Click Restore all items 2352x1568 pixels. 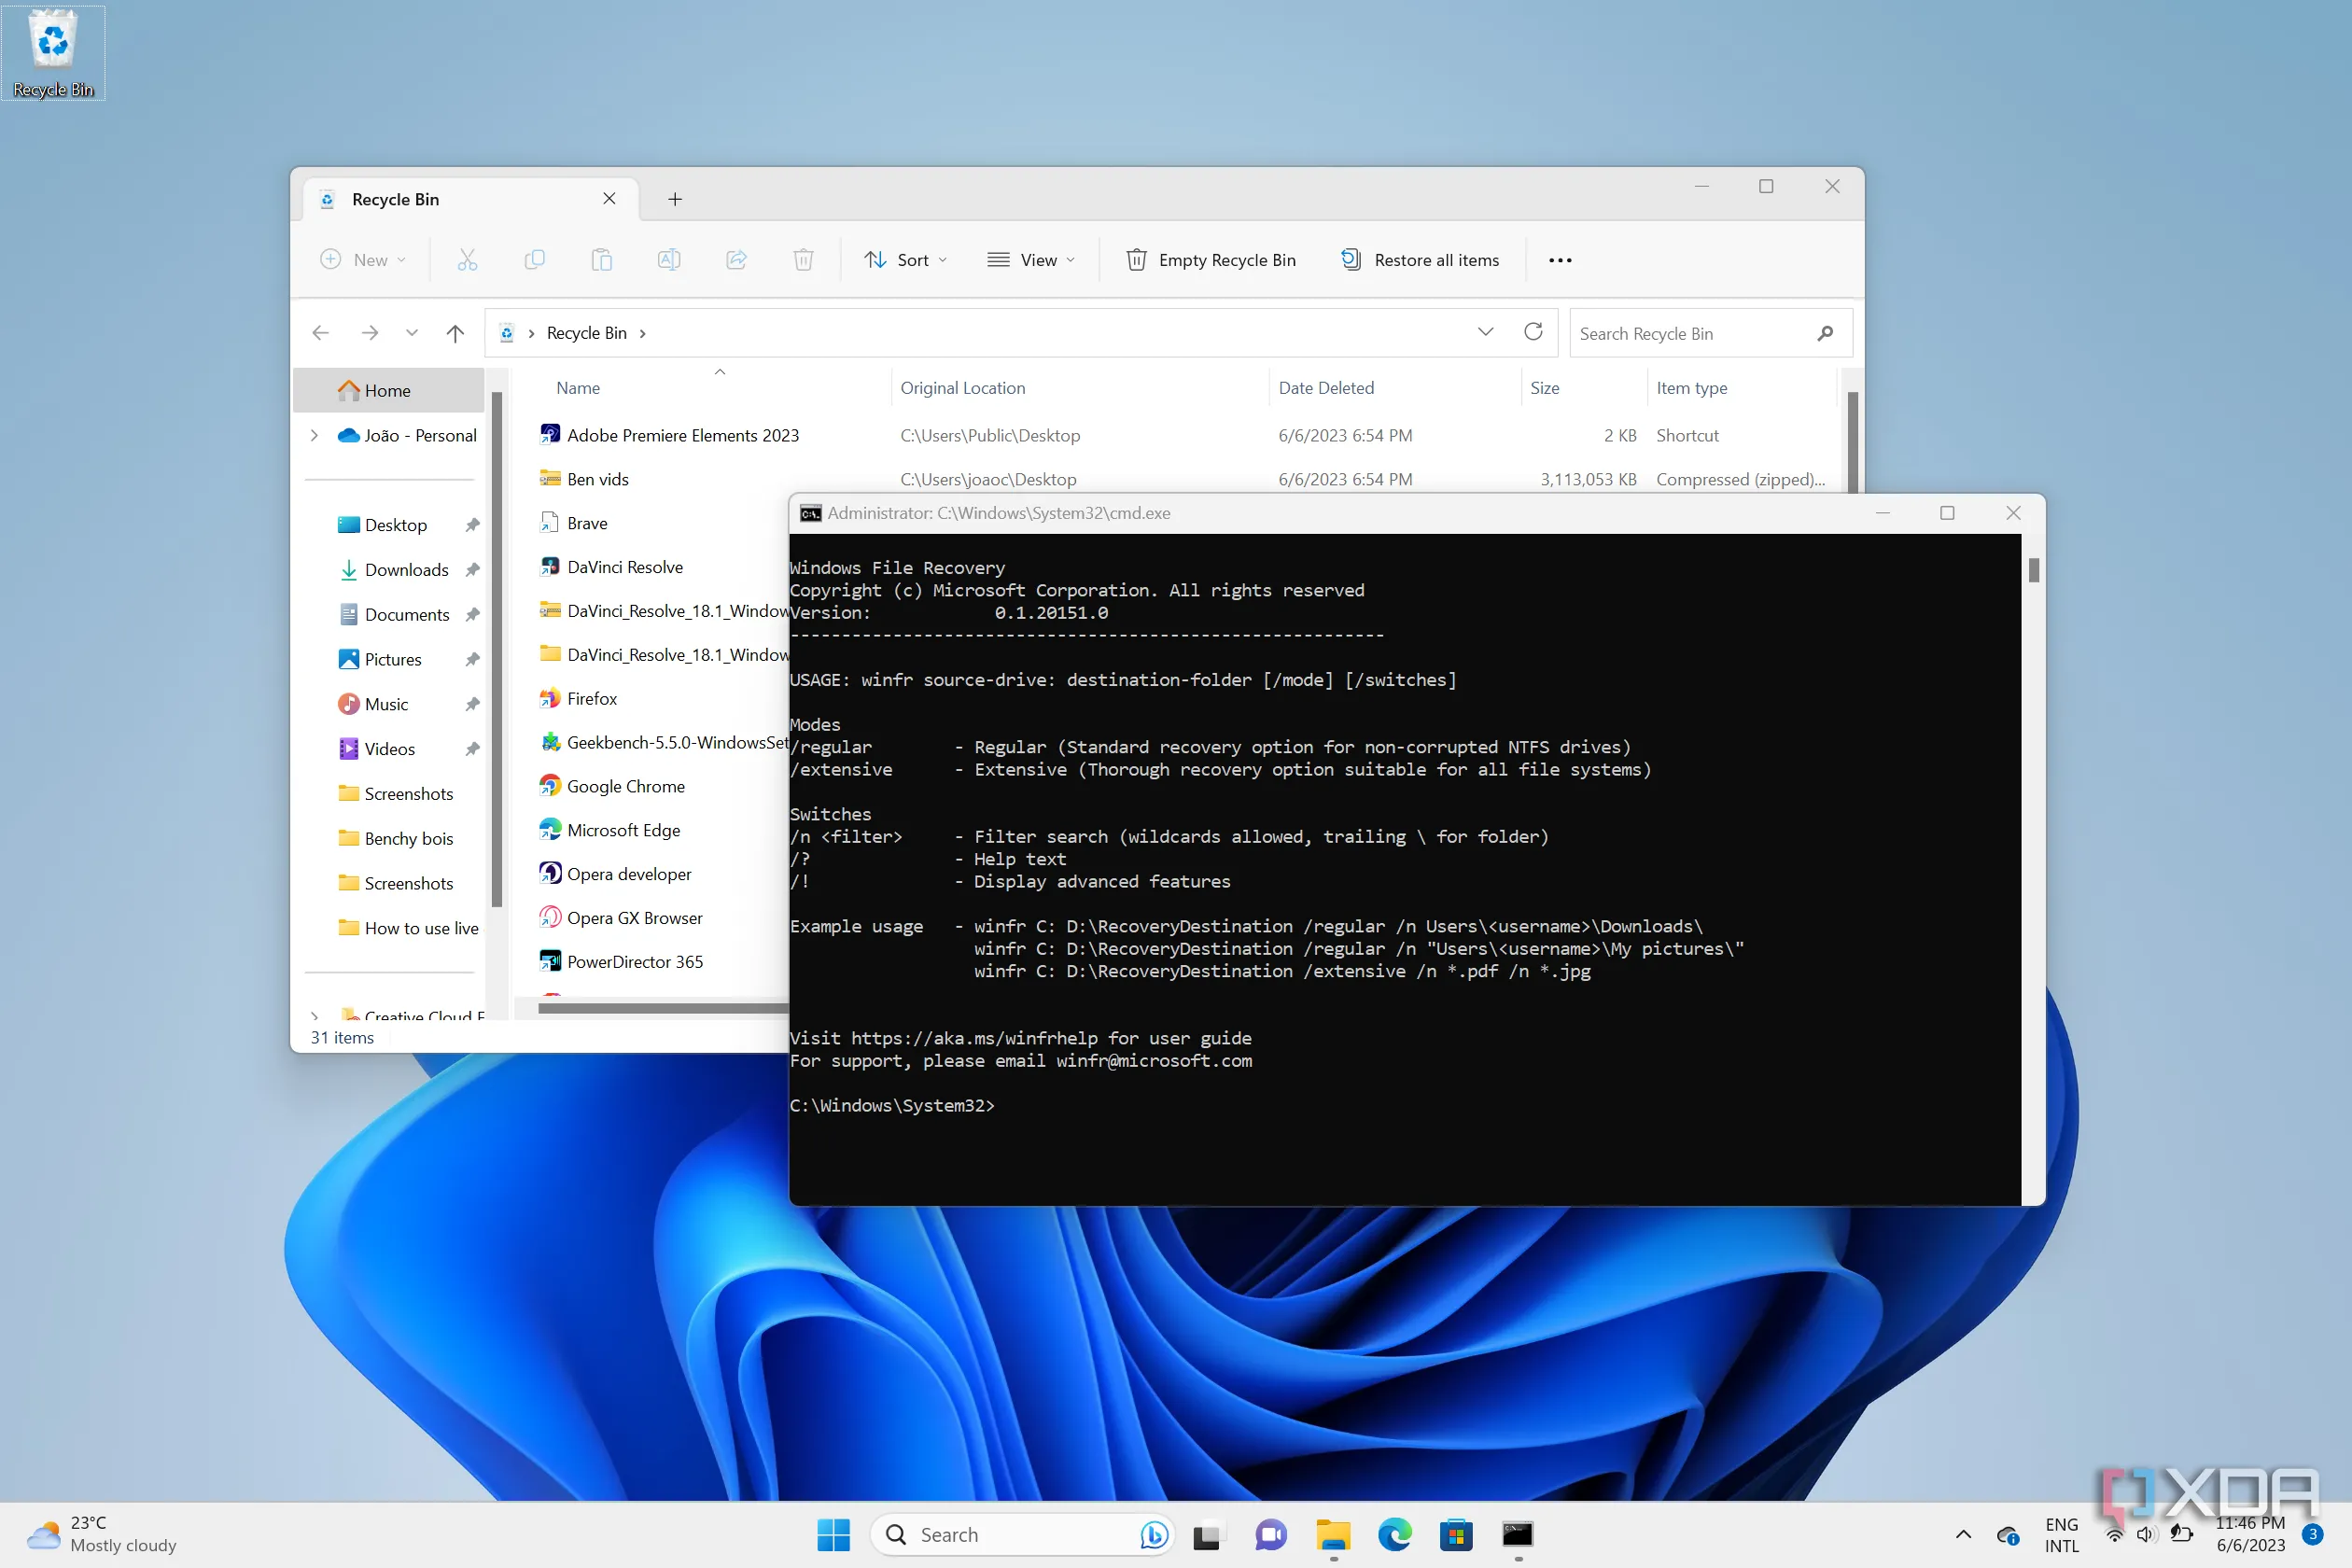(x=1420, y=259)
